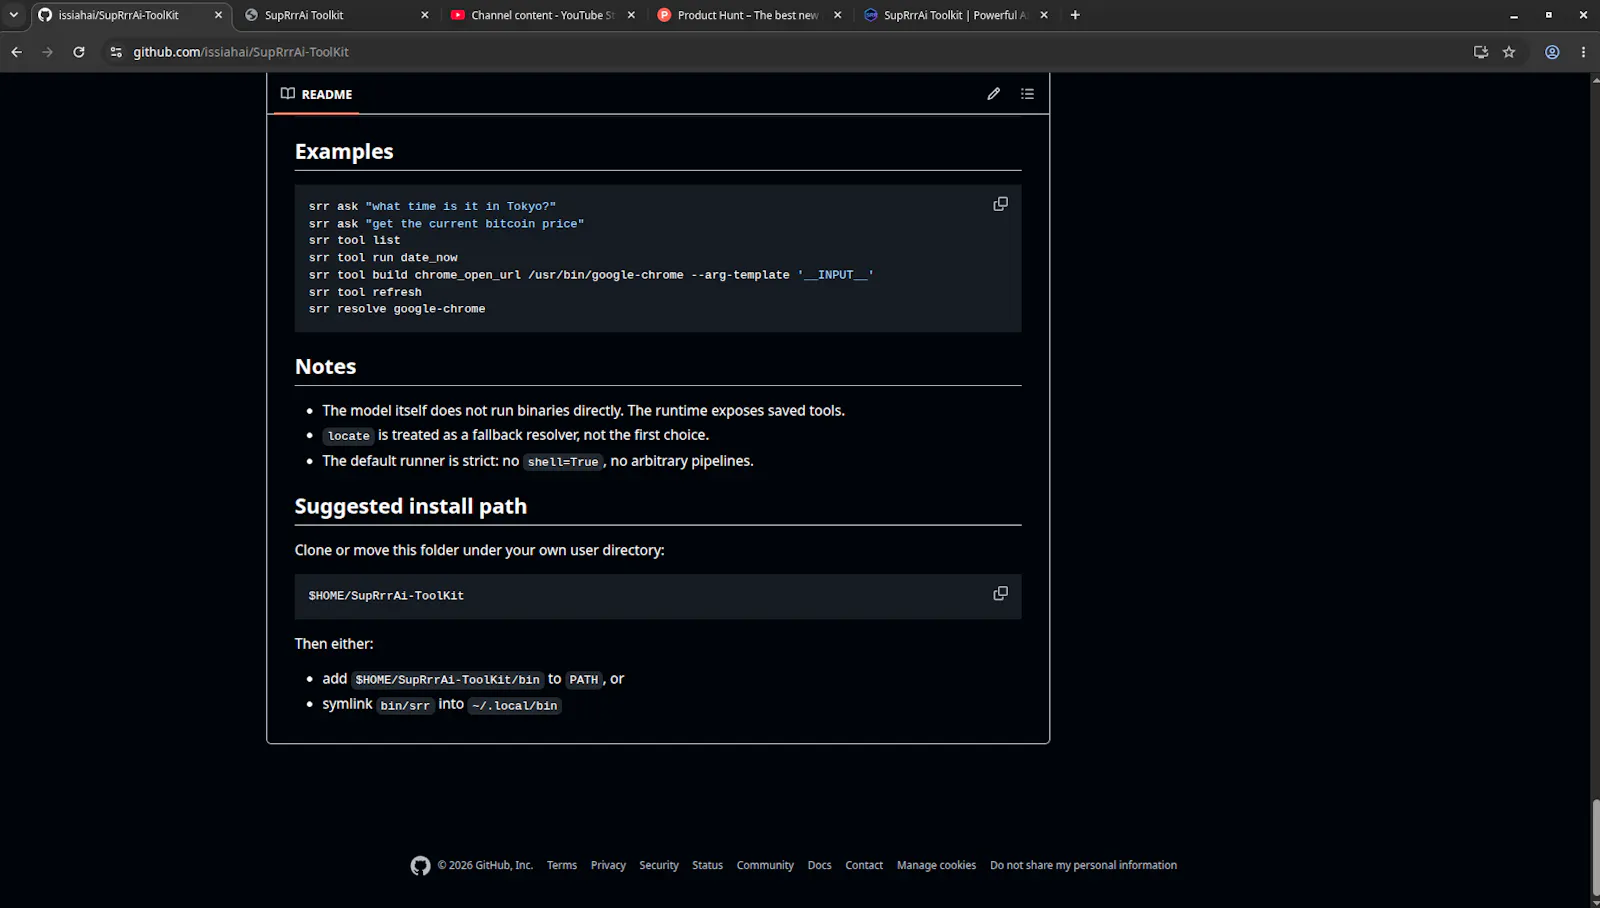Viewport: 1600px width, 908px height.
Task: Click the install app icon in address bar
Action: pos(1481,52)
